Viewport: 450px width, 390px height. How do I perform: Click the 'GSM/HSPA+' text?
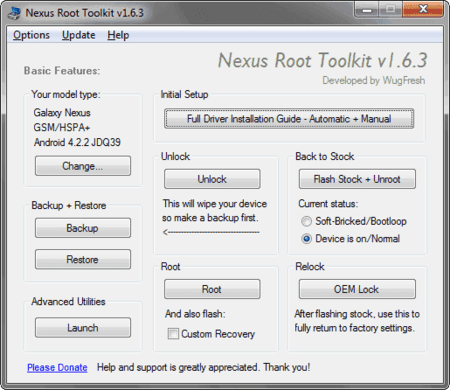[x=62, y=127]
